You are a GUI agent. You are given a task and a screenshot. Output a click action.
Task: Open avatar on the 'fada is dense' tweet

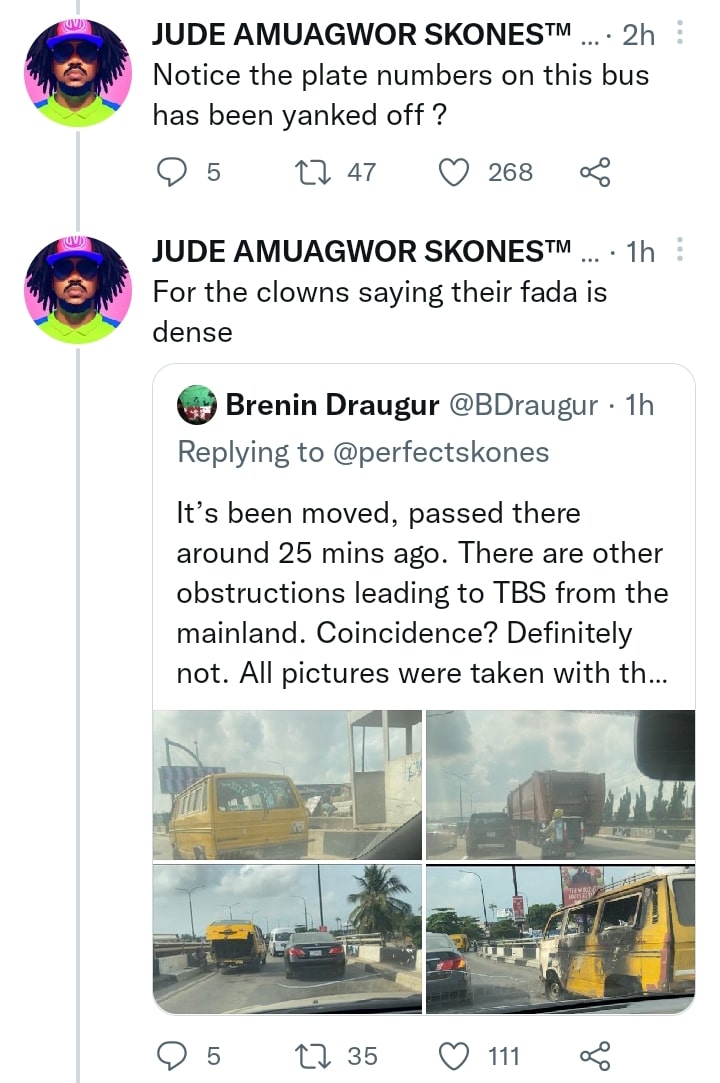(77, 289)
